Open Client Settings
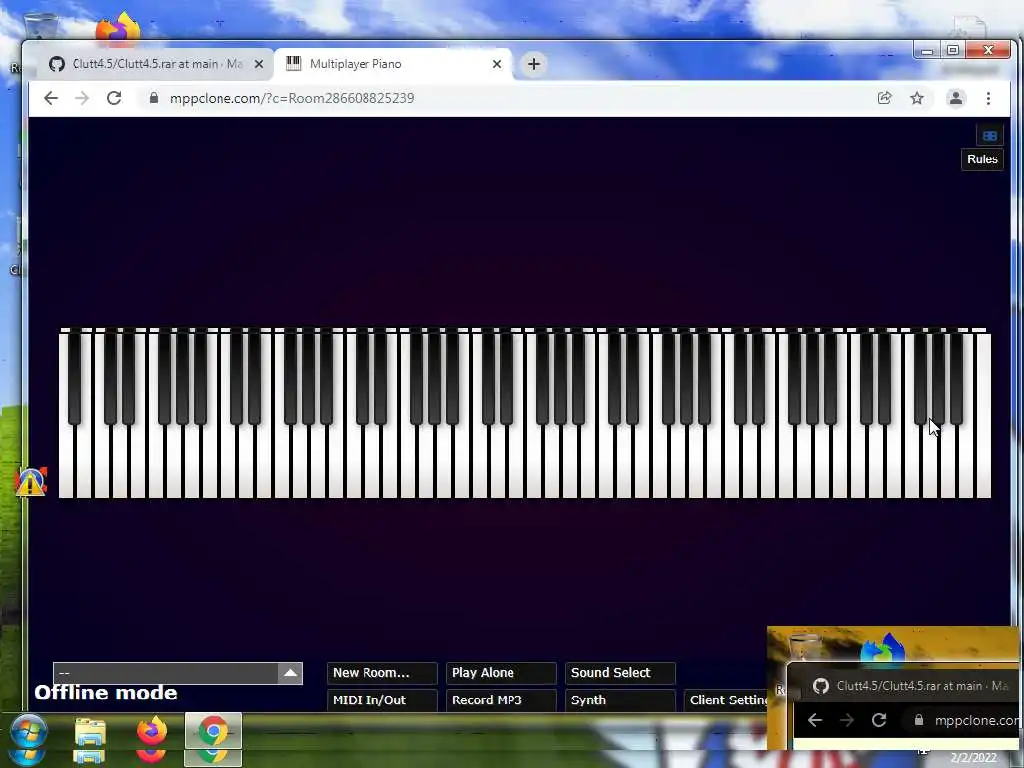The height and width of the screenshot is (768, 1024). pyautogui.click(x=726, y=700)
